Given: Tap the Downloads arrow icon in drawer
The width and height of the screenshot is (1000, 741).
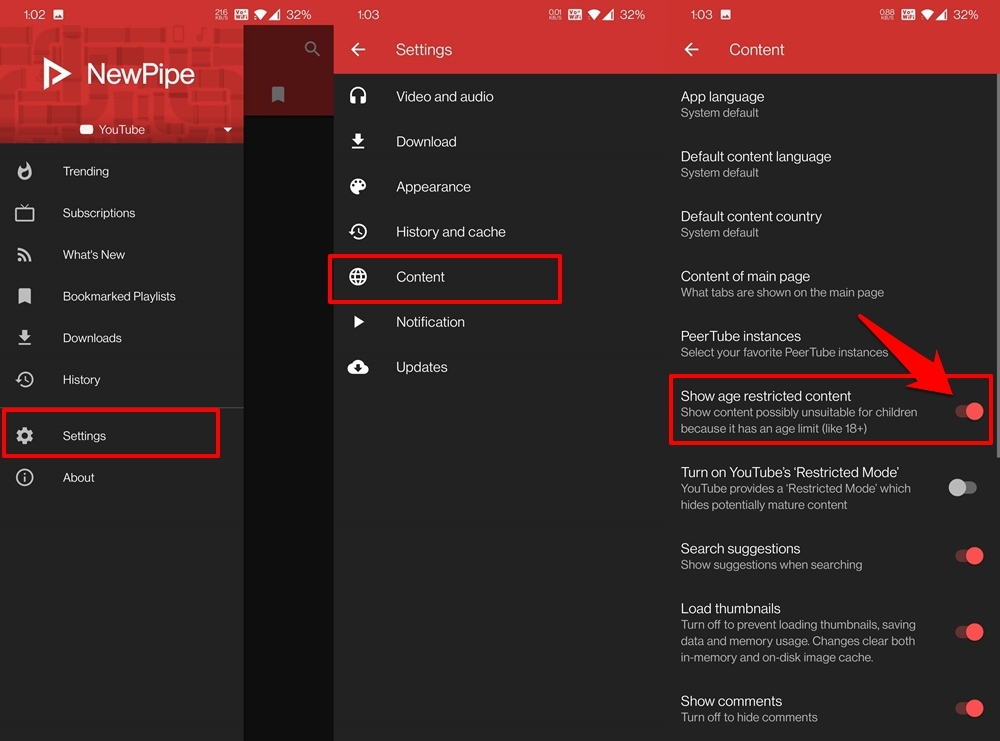Looking at the screenshot, I should (x=24, y=337).
